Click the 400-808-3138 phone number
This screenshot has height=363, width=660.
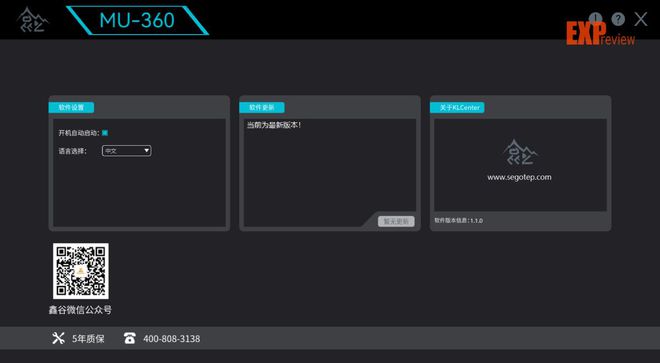tap(172, 339)
